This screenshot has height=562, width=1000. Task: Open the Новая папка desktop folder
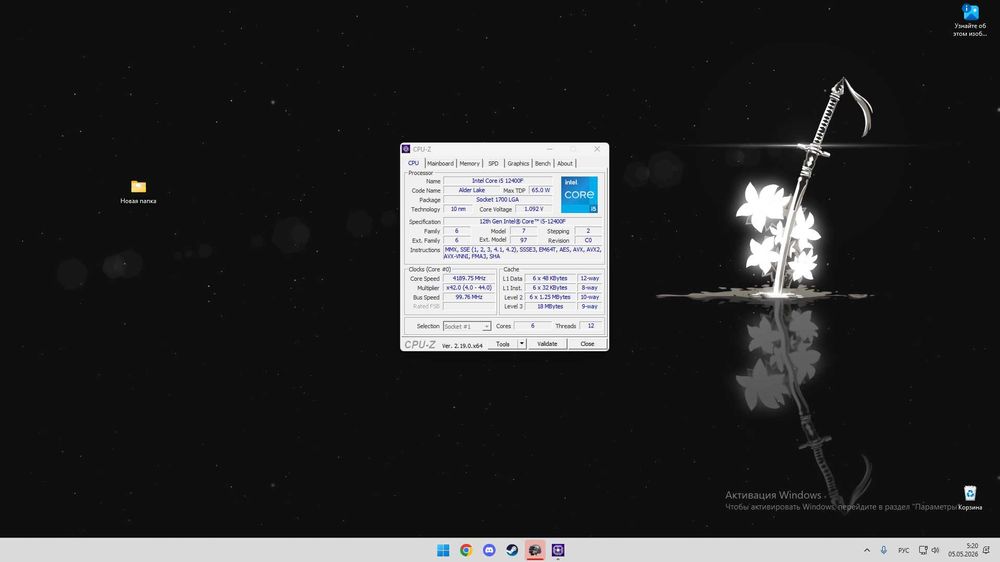click(138, 191)
